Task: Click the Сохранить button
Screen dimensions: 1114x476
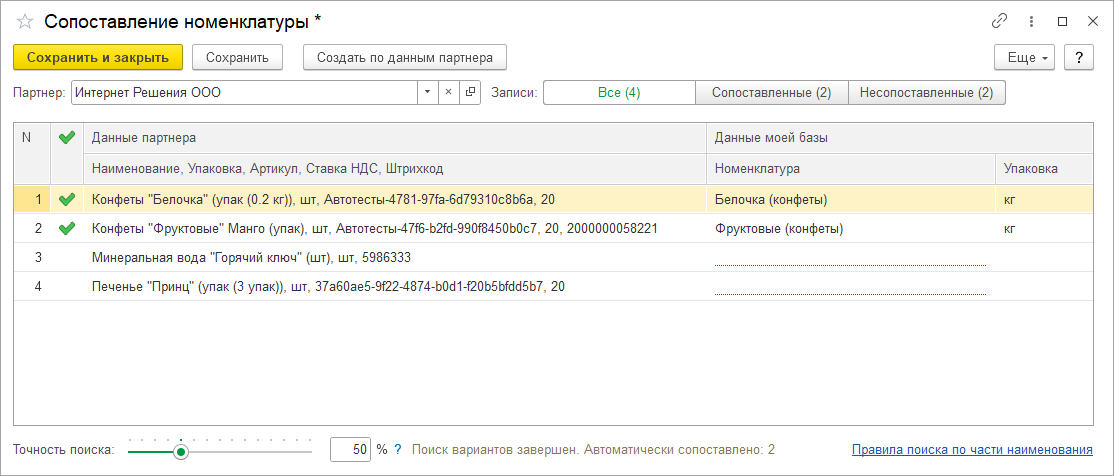Action: coord(237,58)
